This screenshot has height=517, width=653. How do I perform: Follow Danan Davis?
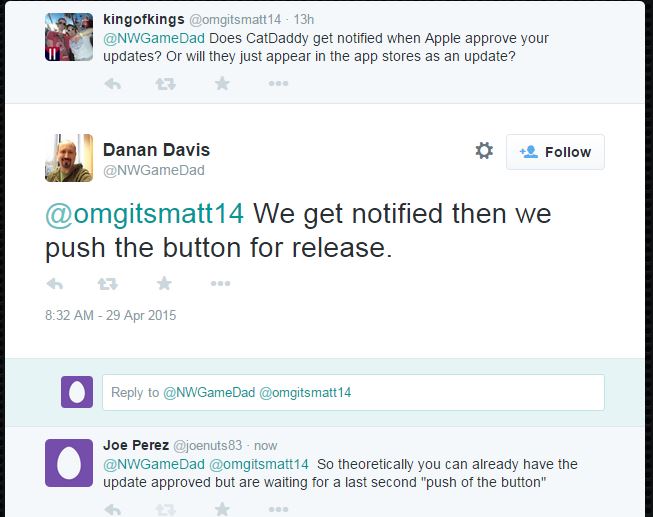[x=555, y=152]
